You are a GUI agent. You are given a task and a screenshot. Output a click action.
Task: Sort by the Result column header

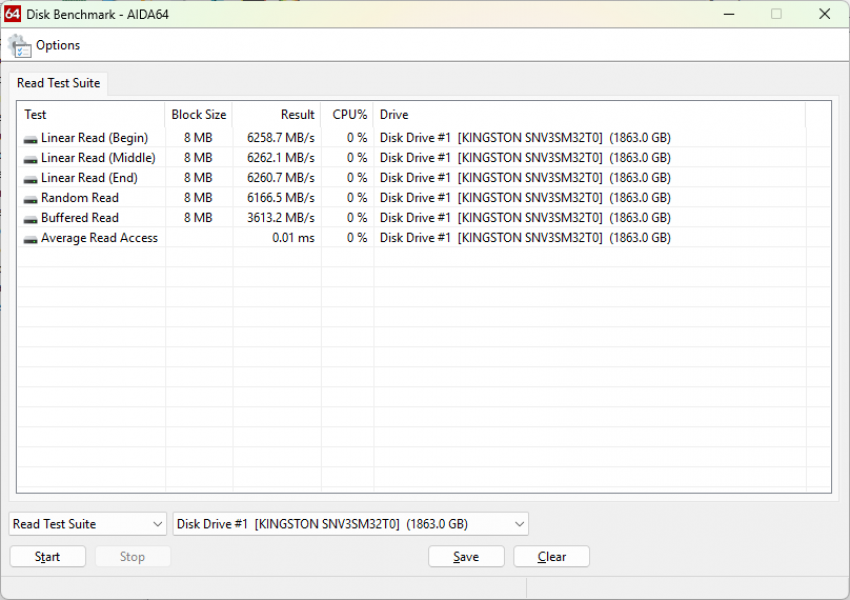[297, 115]
